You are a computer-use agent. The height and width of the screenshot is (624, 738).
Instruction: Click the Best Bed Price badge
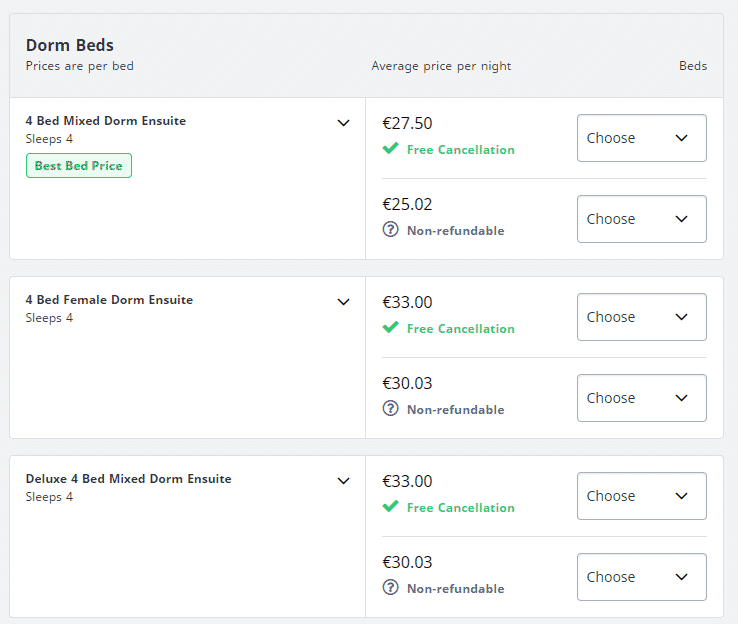point(79,166)
